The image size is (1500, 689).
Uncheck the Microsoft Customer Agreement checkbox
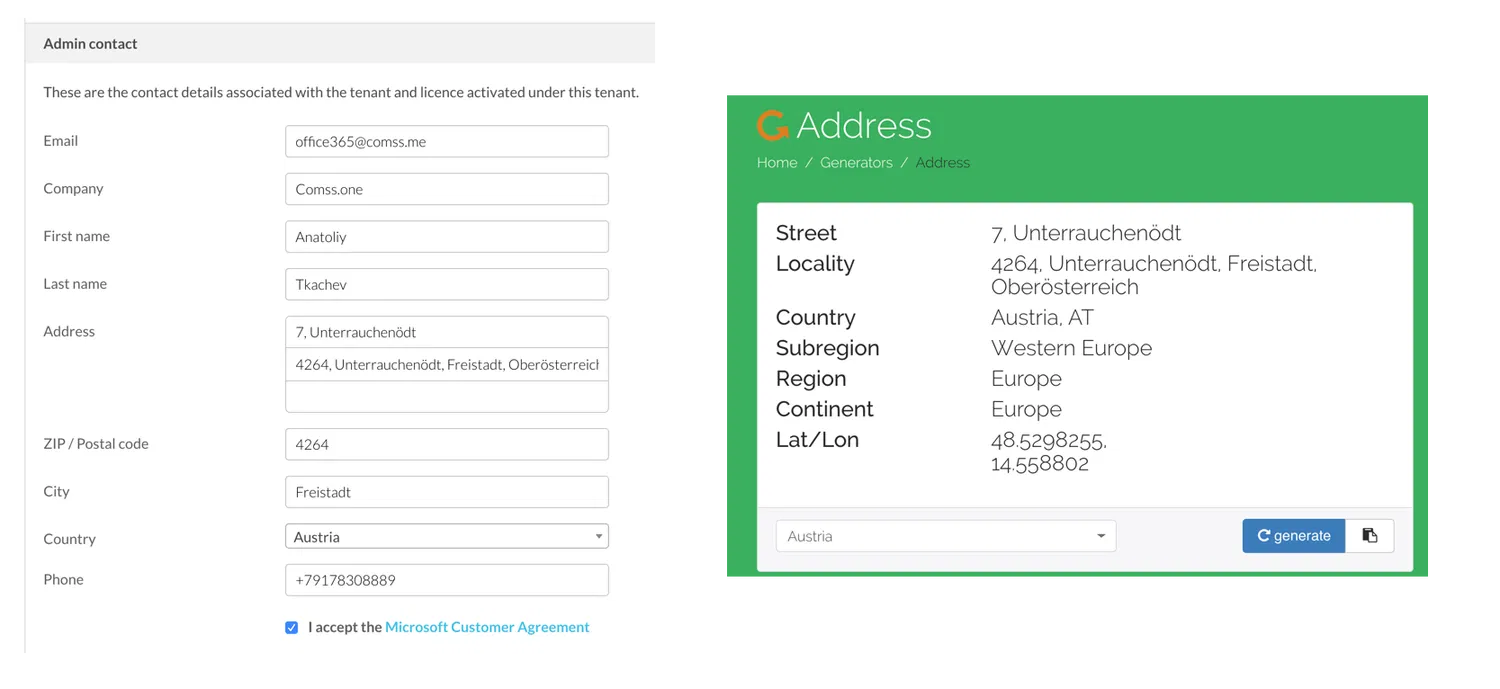[x=291, y=628]
